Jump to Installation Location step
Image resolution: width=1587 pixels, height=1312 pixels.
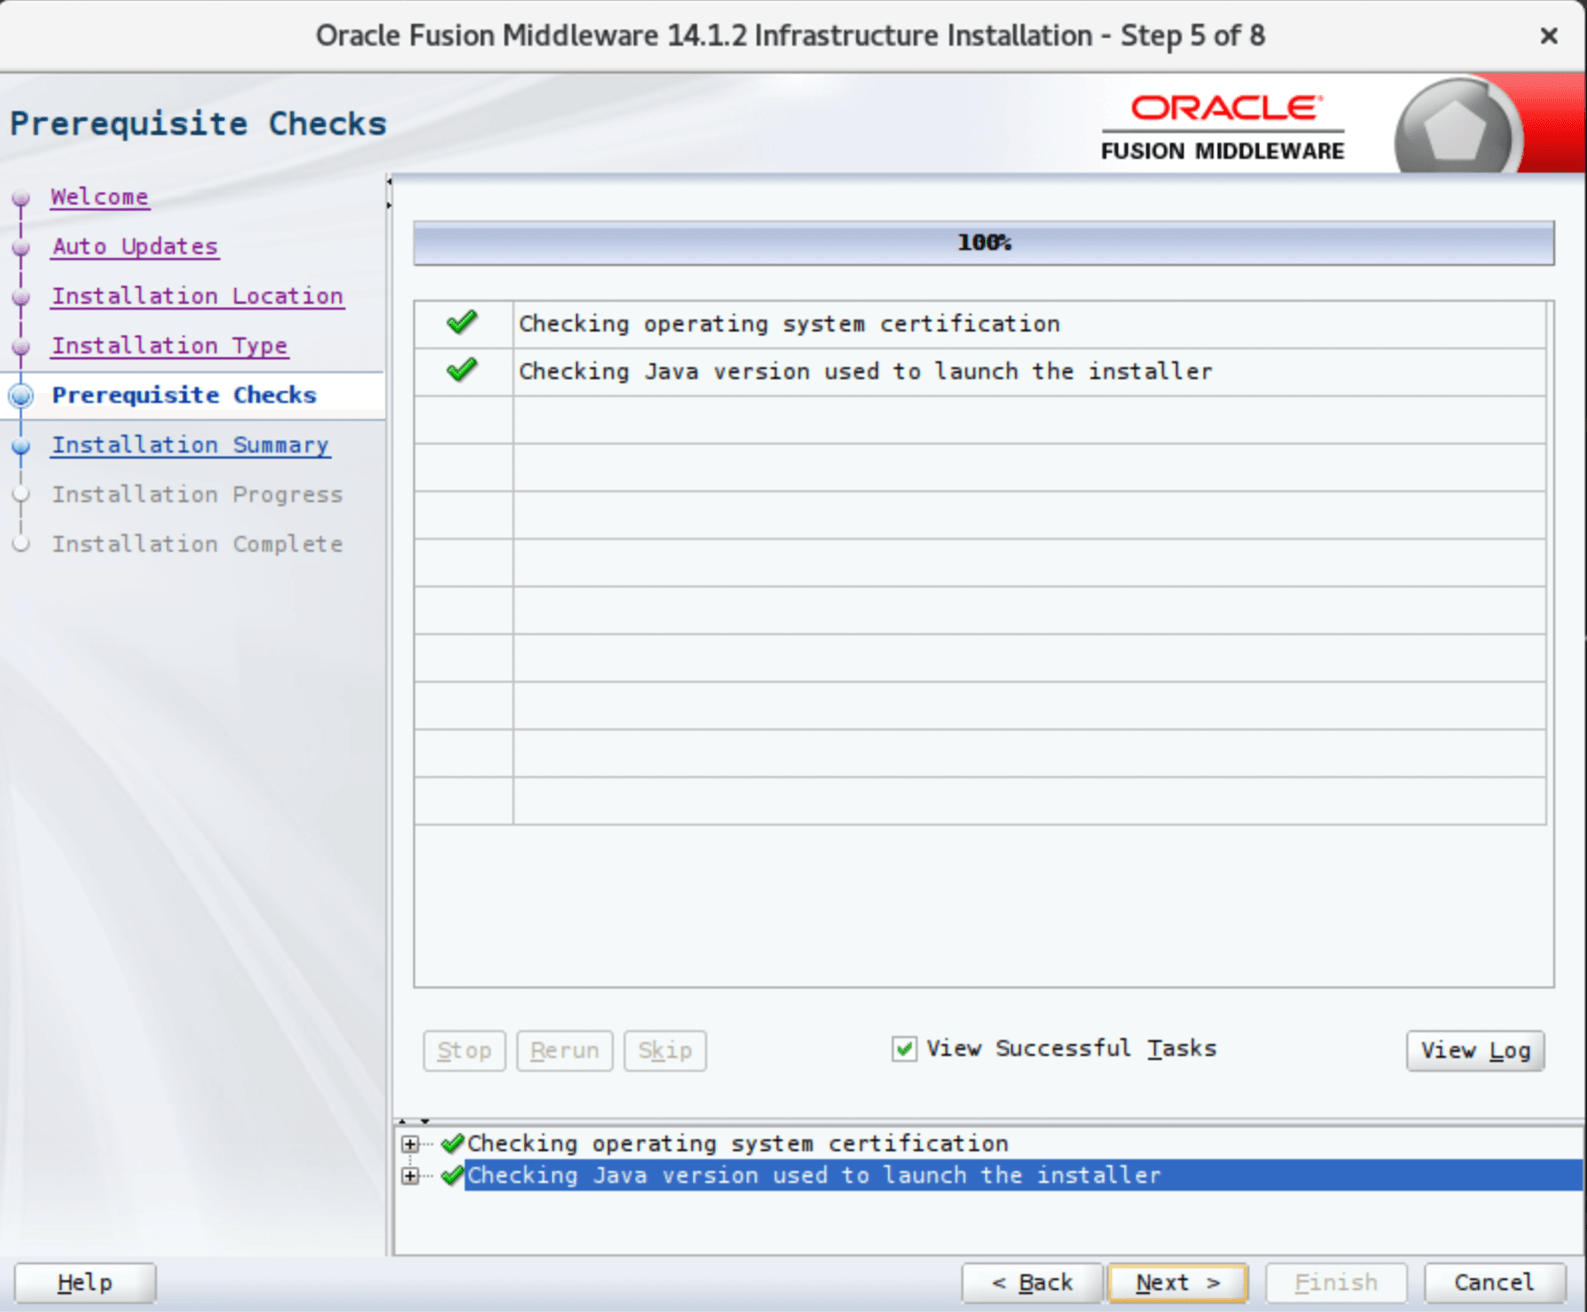[x=198, y=296]
